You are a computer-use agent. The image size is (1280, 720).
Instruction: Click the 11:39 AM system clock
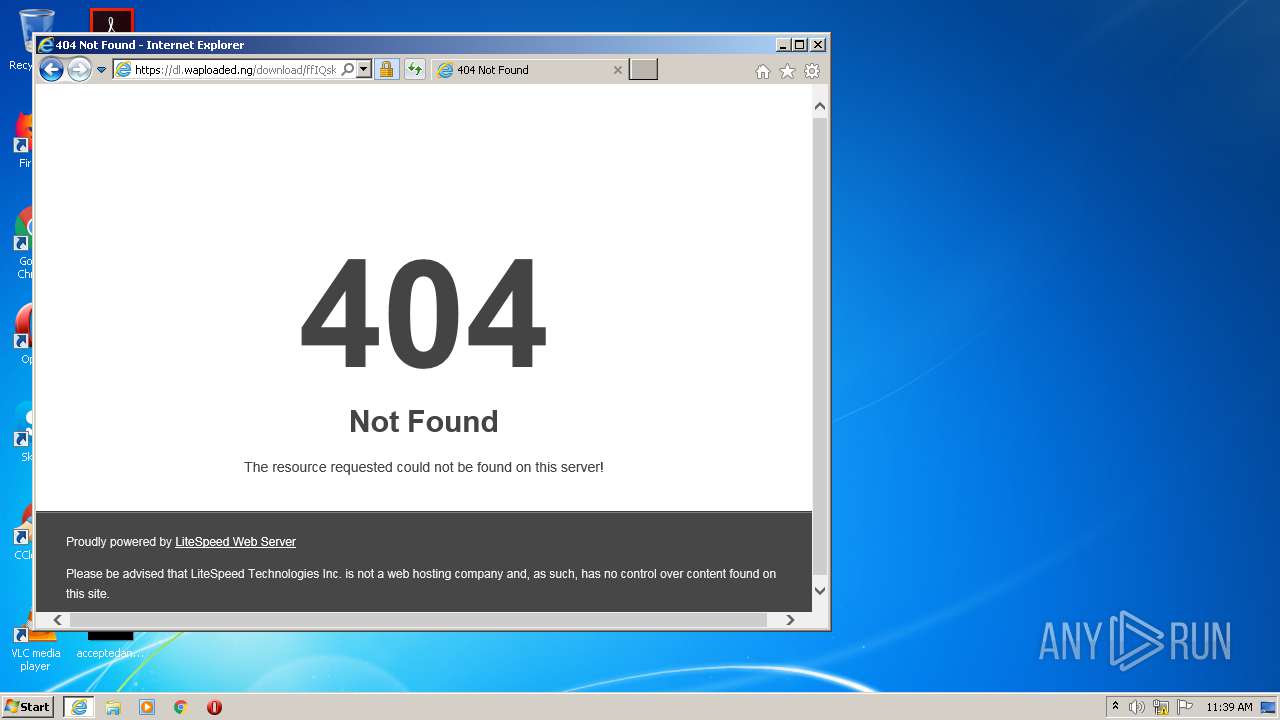pyautogui.click(x=1229, y=707)
